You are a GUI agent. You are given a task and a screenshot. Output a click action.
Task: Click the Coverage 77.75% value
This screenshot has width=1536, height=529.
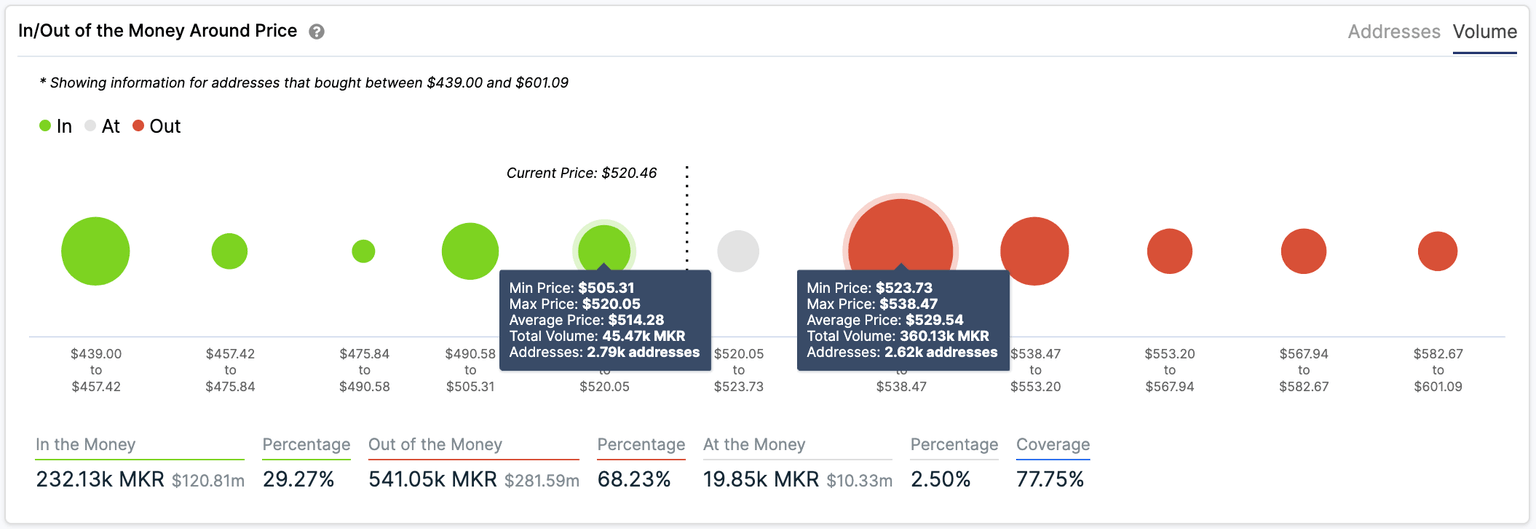tap(1050, 480)
